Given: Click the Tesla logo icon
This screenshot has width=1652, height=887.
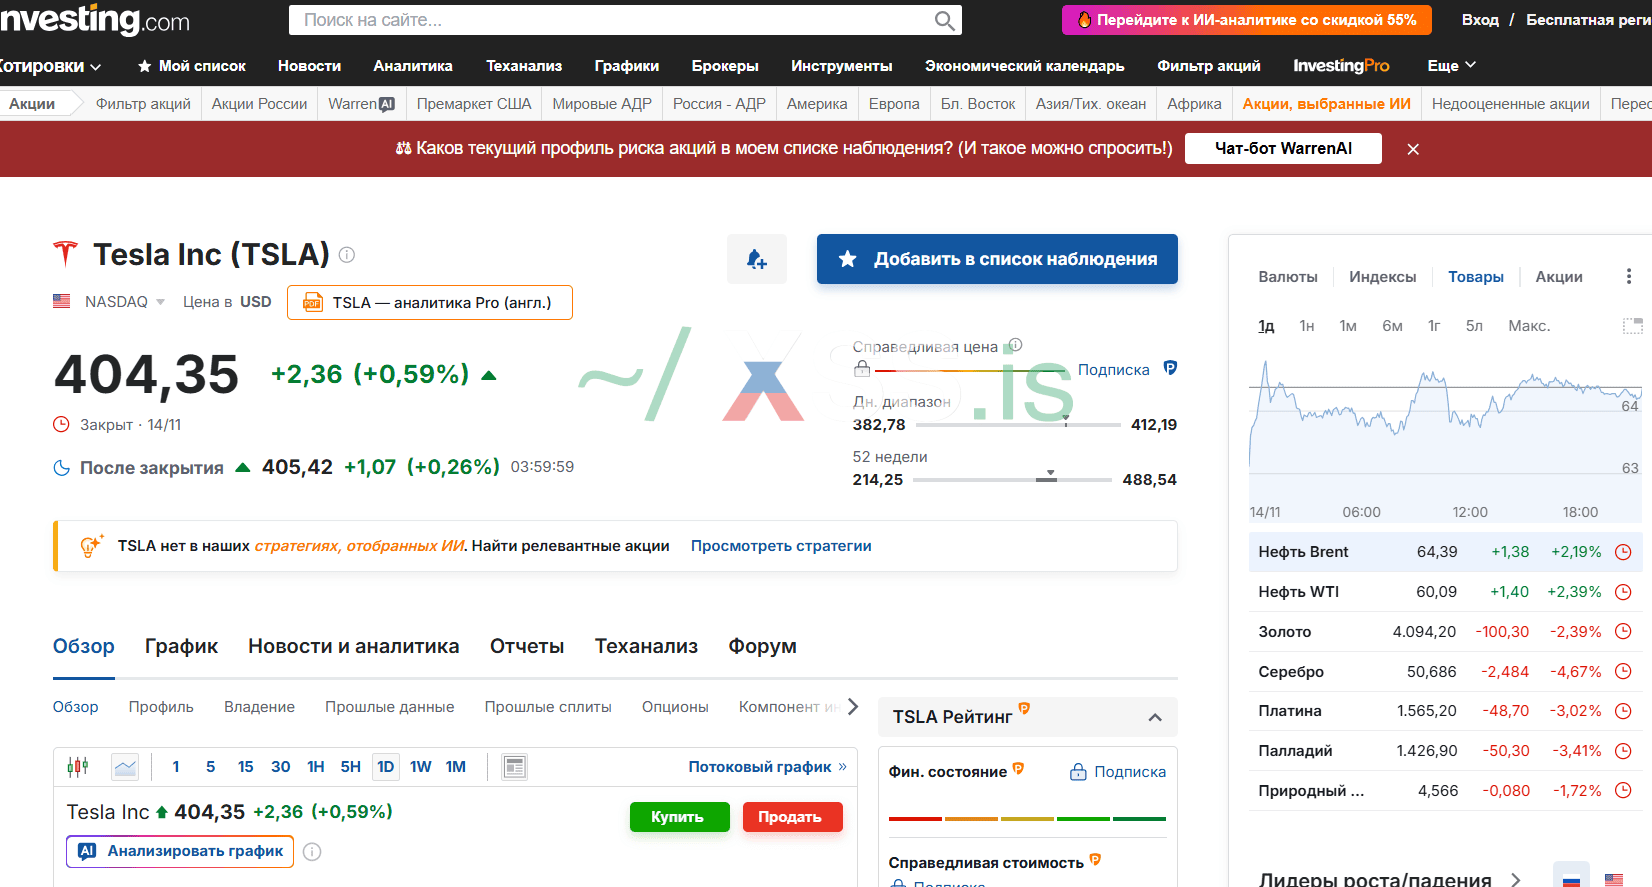Looking at the screenshot, I should point(65,254).
